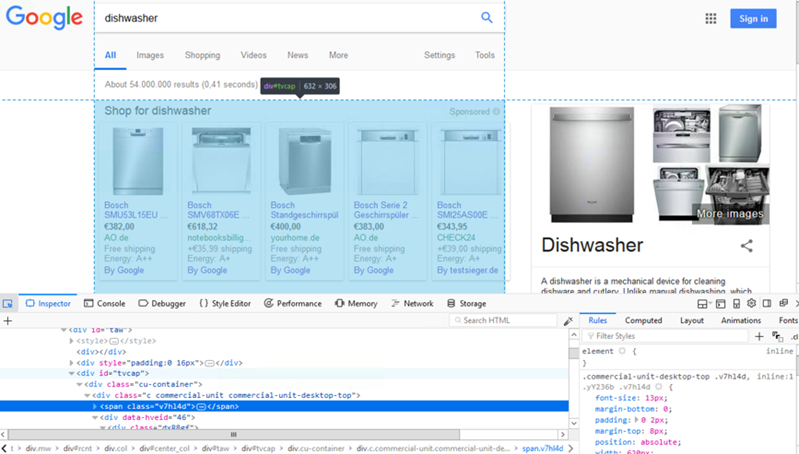Focus the Filter Styles field
This screenshot has width=799, height=454.
pyautogui.click(x=665, y=336)
